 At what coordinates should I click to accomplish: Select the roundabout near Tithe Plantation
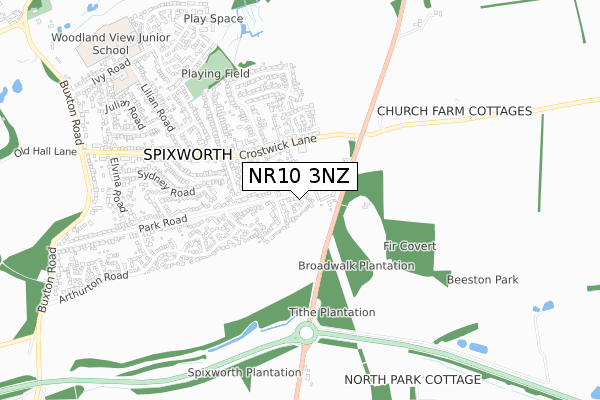307,333
